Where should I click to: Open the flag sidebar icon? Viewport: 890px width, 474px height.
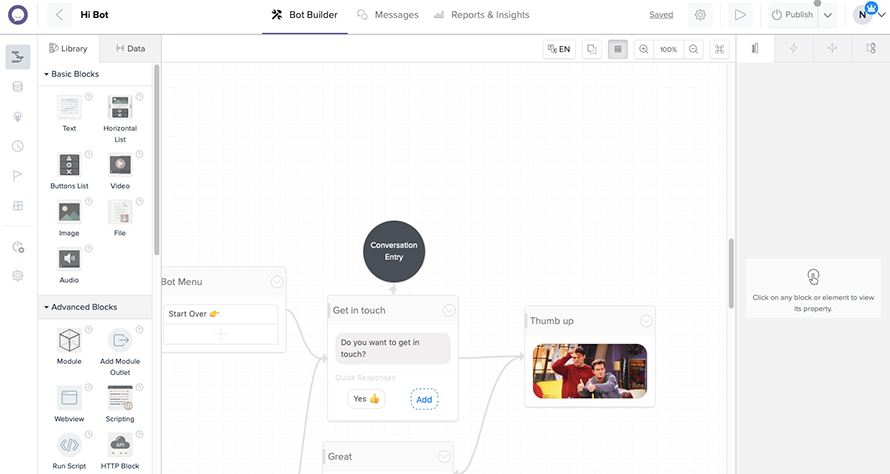coord(18,175)
